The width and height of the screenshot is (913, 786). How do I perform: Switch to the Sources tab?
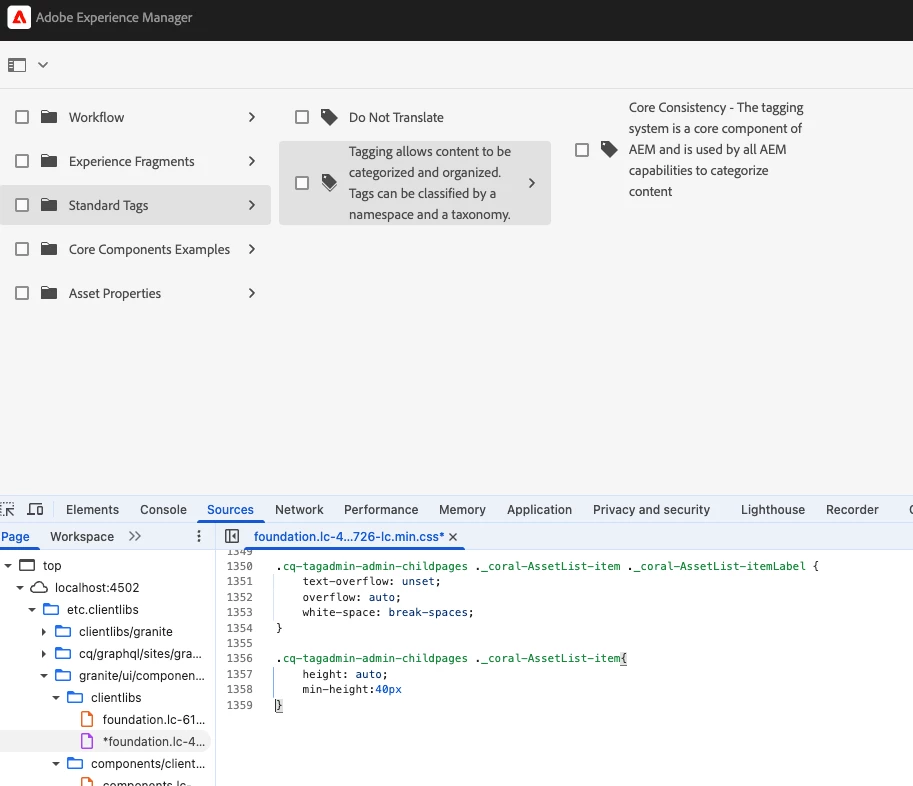coord(230,509)
